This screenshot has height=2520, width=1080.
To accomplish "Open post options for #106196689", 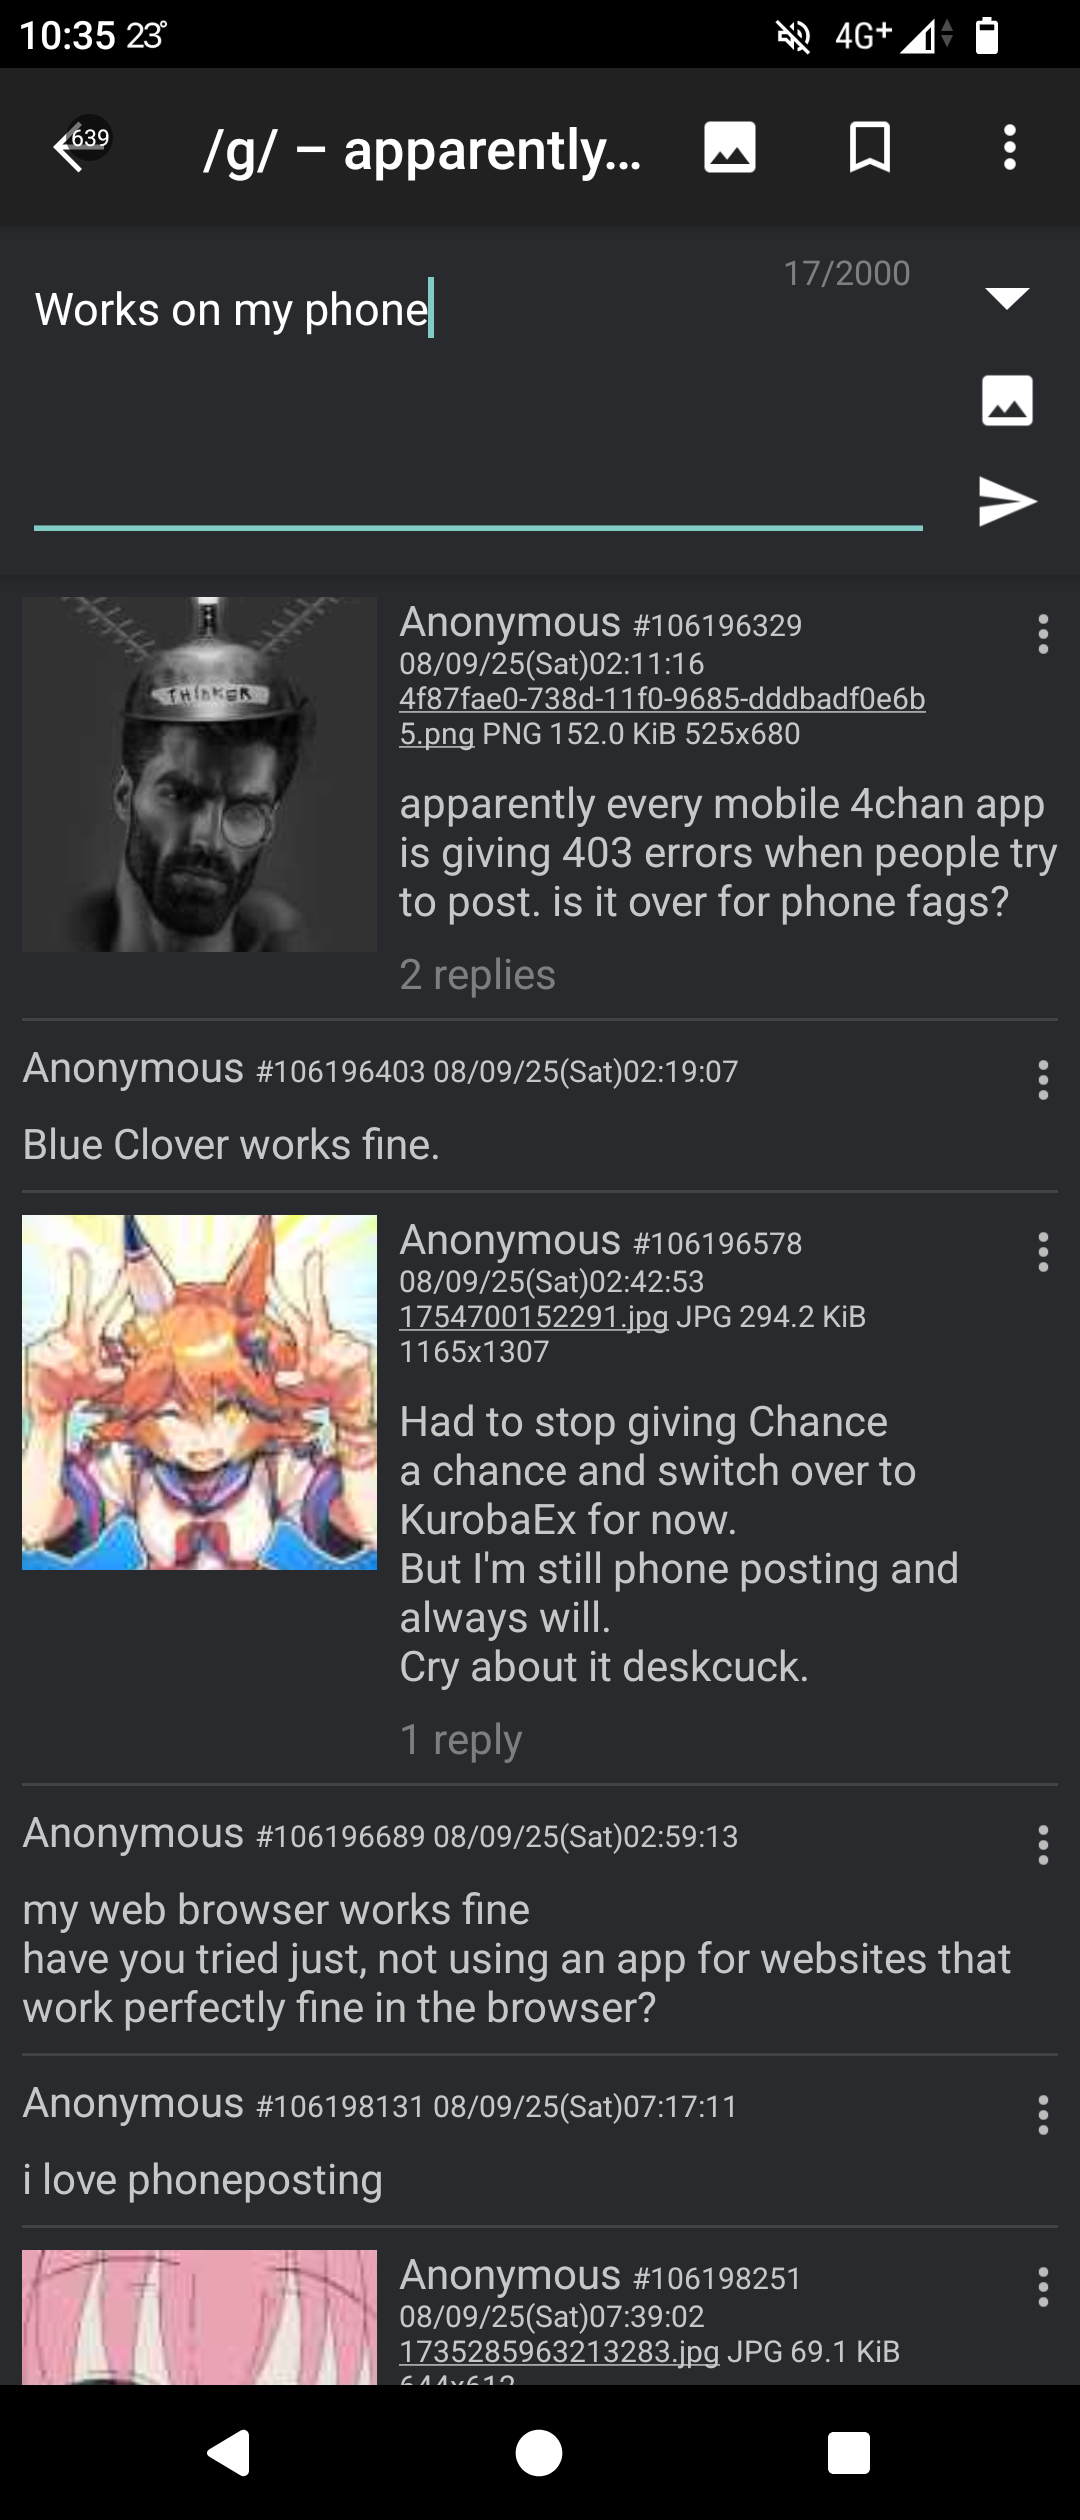I will tap(1043, 1845).
